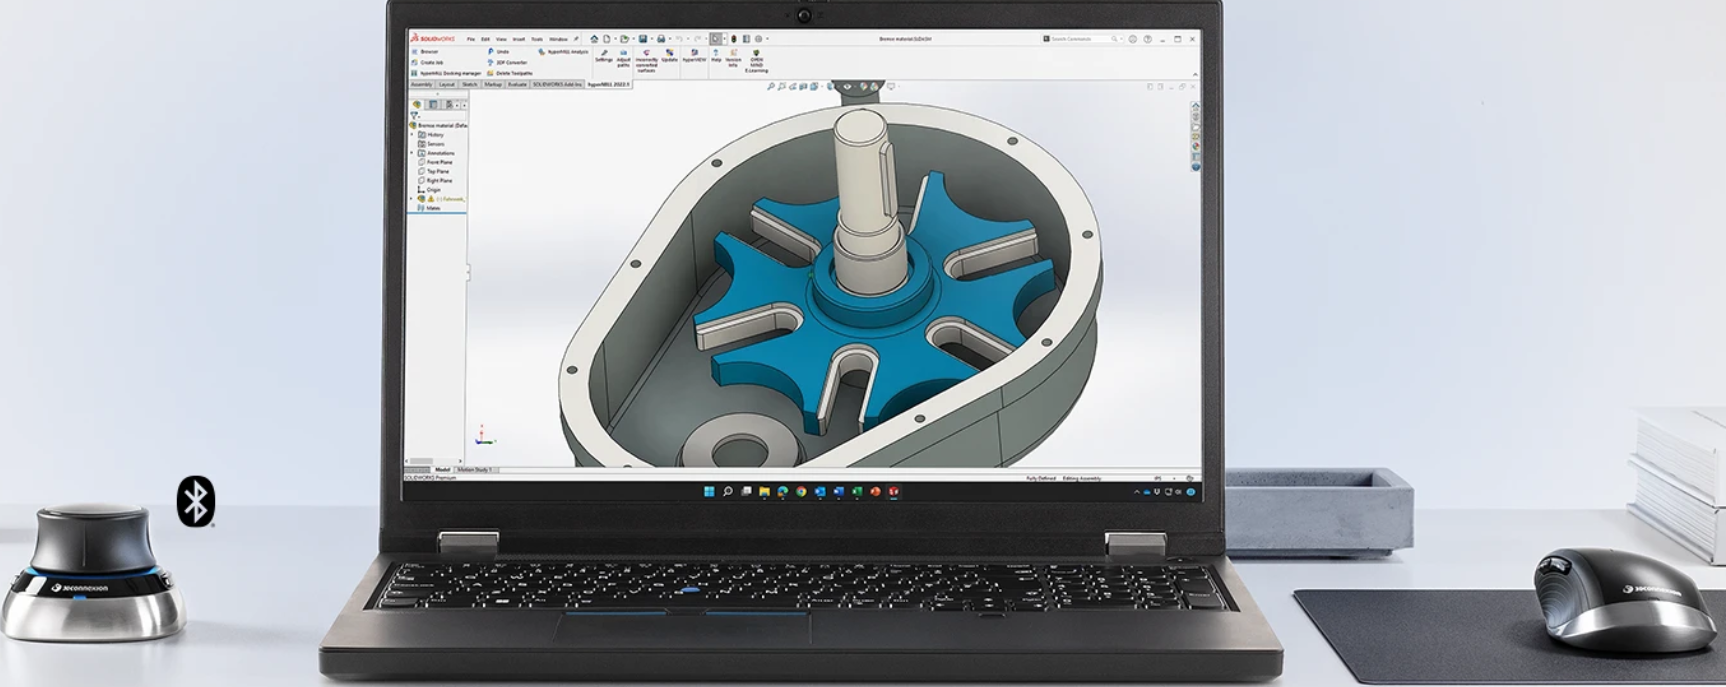1726x687 pixels.
Task: Click the Delete Toolpaths button
Action: (x=513, y=73)
